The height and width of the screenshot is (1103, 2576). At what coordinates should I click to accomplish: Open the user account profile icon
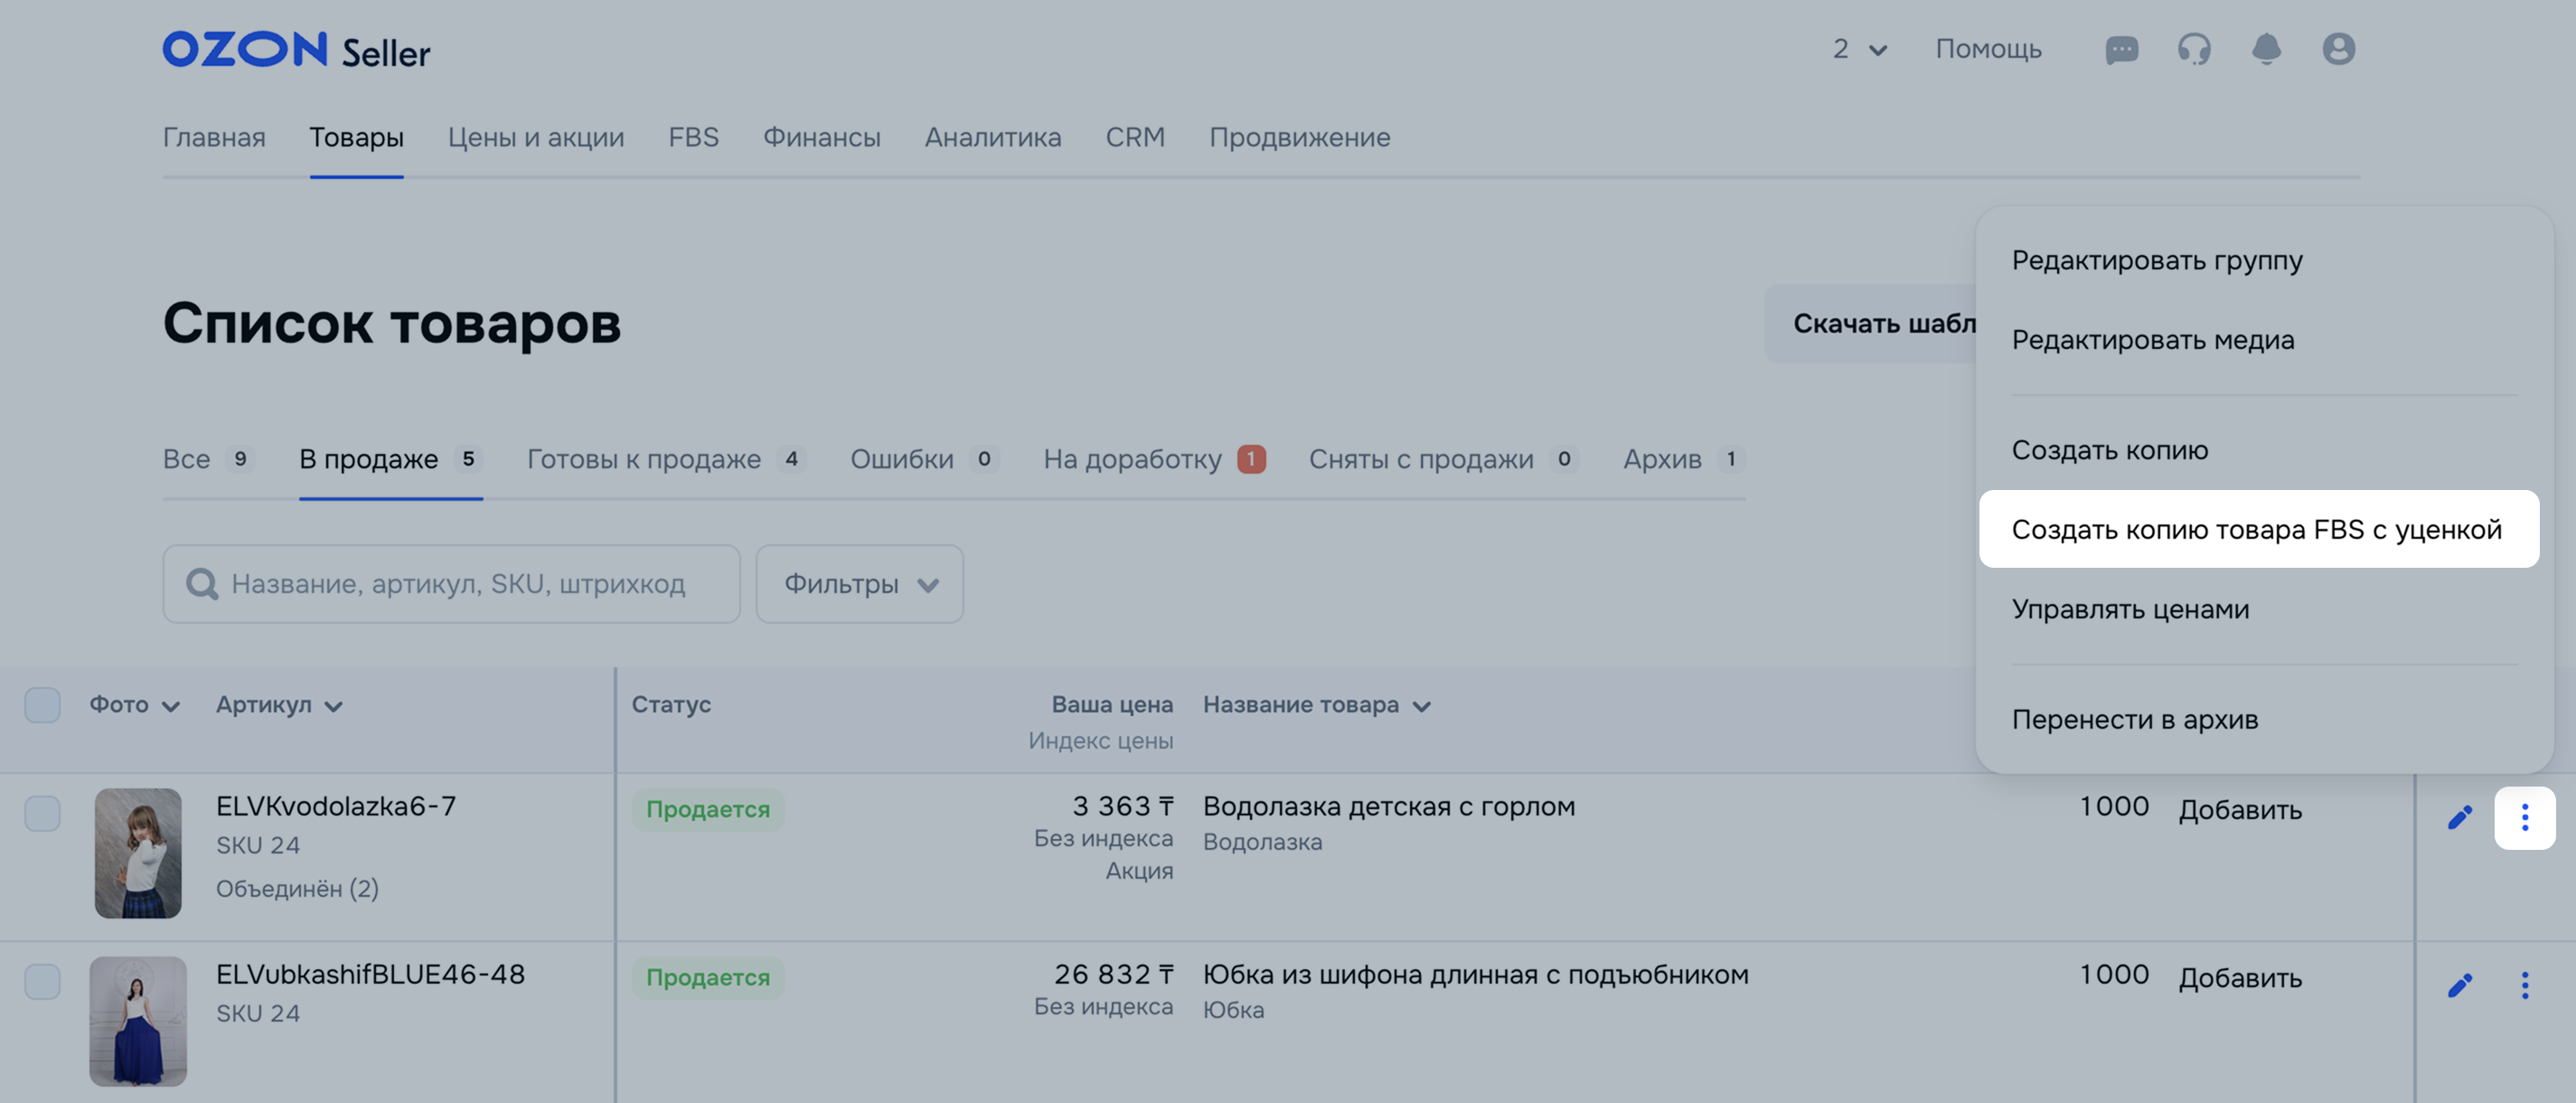pos(2338,49)
